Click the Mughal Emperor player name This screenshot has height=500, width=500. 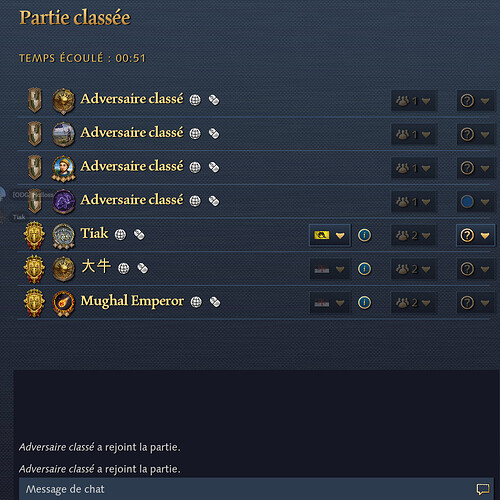(132, 301)
